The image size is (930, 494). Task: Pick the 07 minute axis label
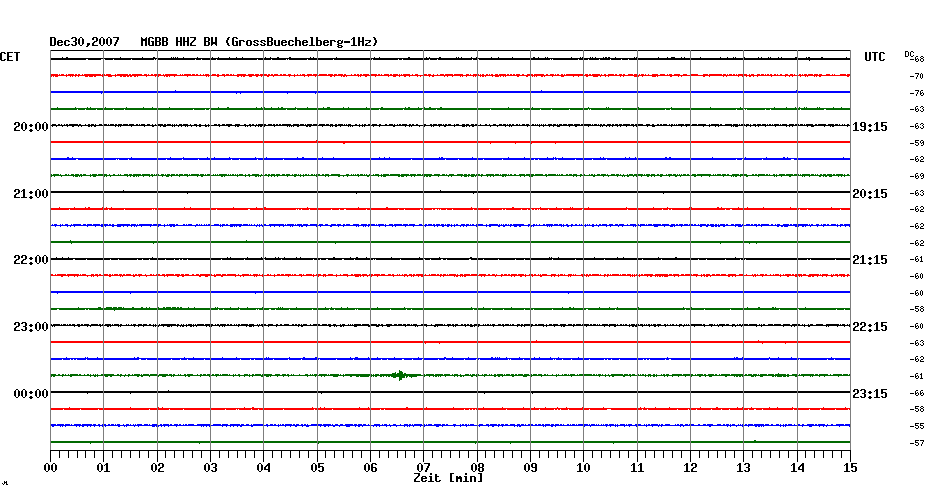(x=423, y=468)
